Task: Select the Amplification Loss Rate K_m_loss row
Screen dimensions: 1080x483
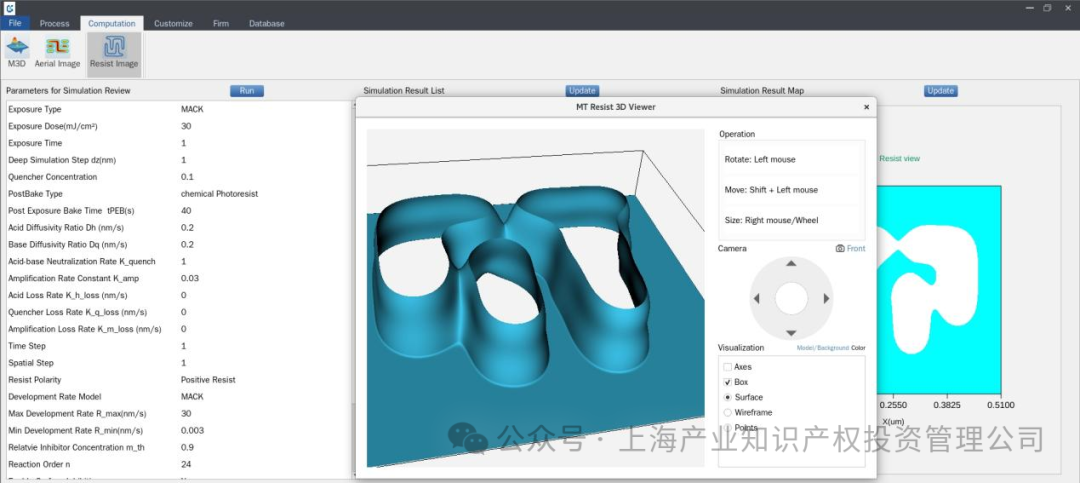Action: (x=179, y=329)
